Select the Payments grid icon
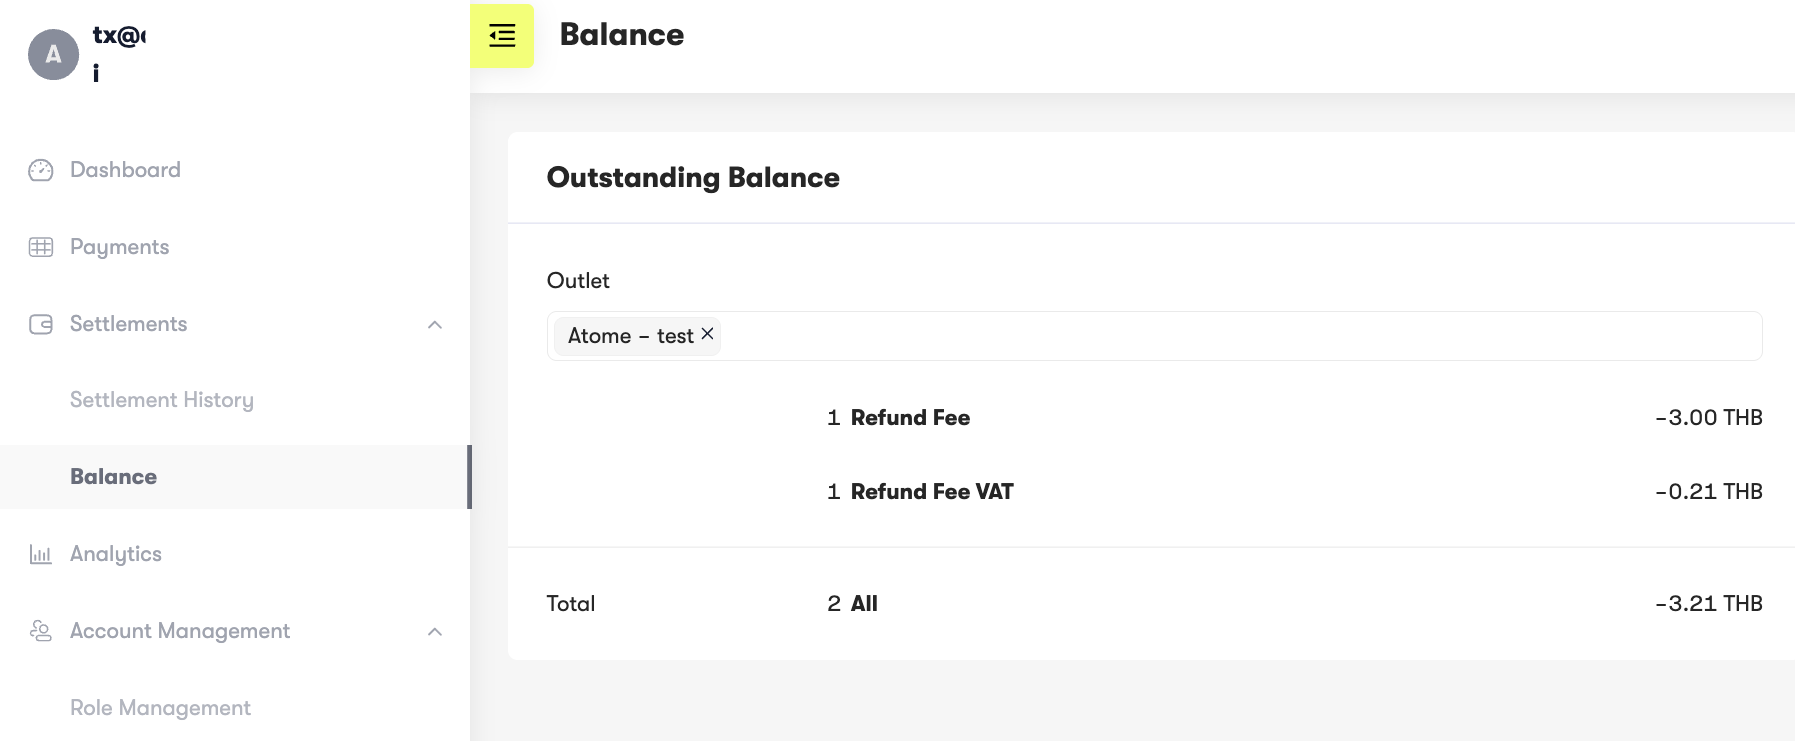 tap(39, 246)
